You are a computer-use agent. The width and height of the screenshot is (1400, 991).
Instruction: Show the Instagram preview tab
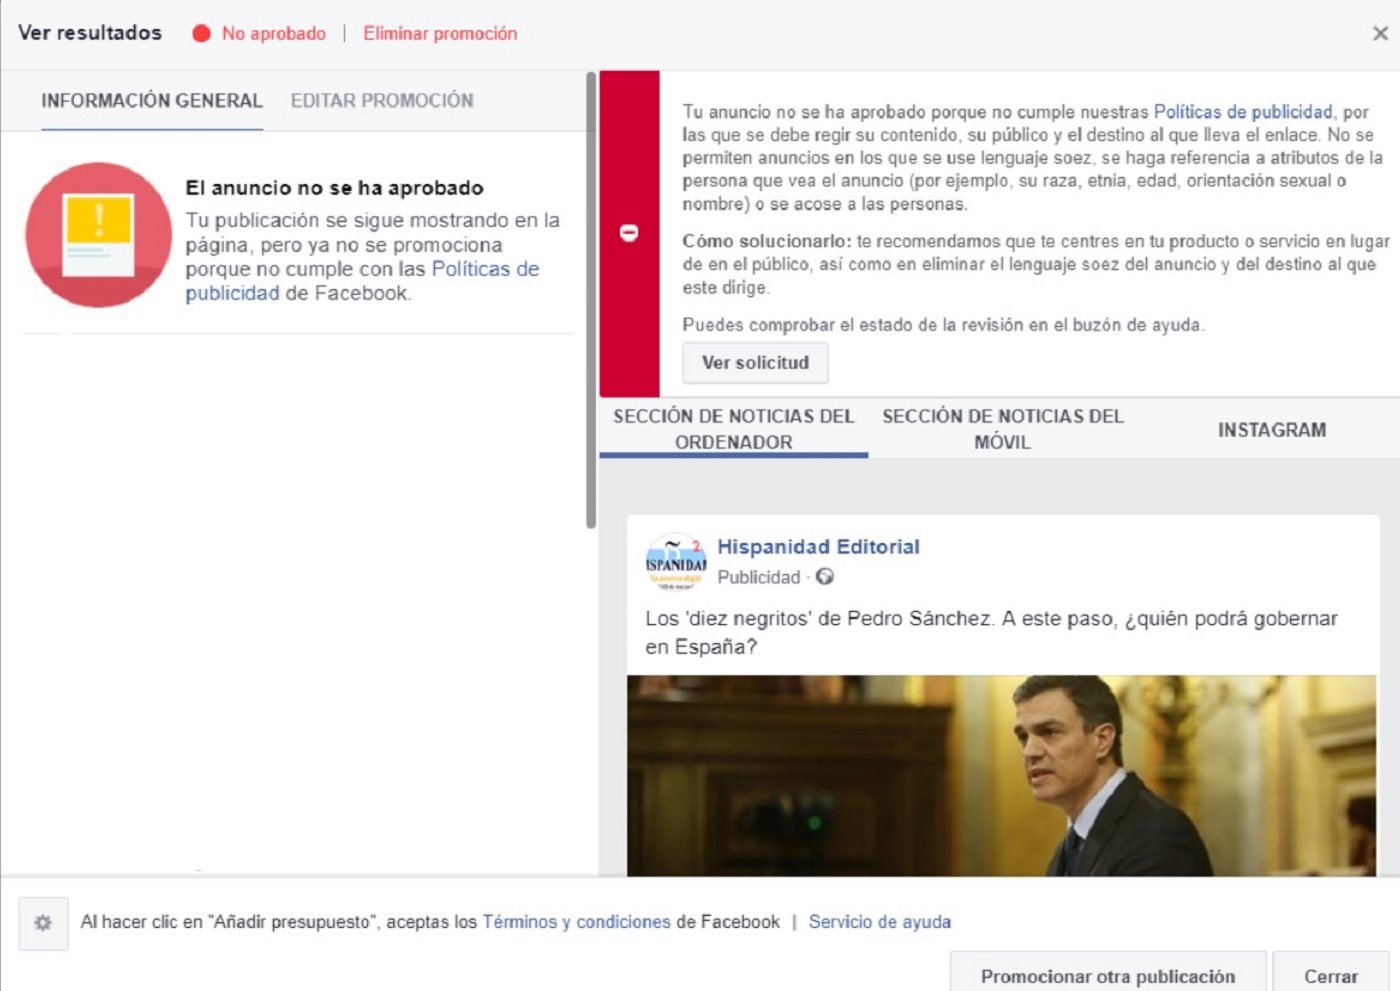pos(1271,430)
